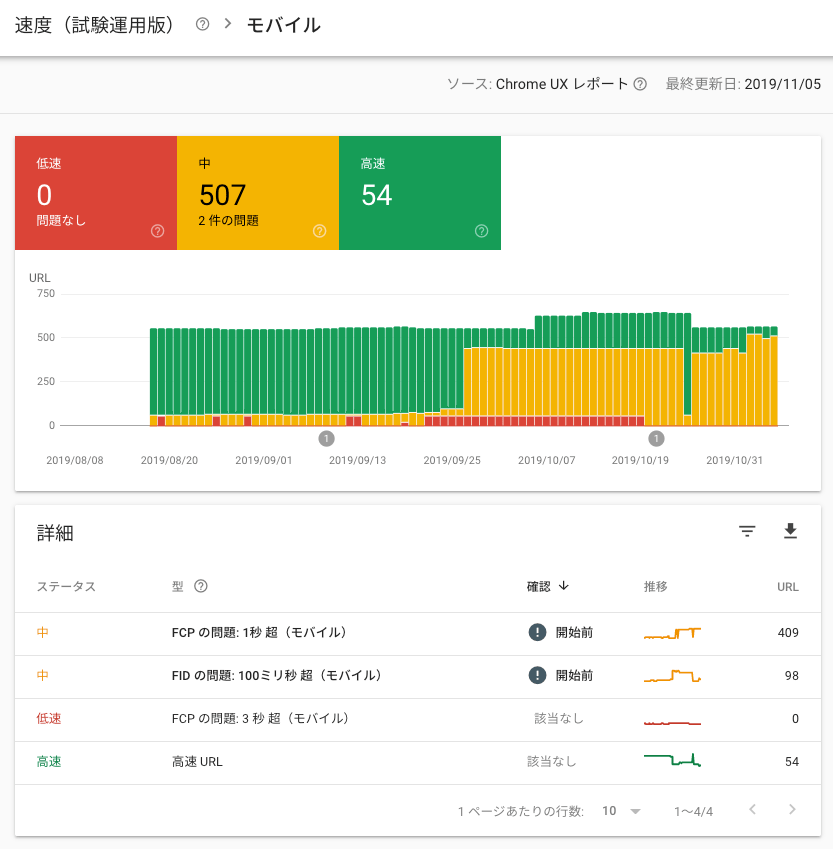
Task: Toggle the red 低速 status card
Action: [96, 193]
